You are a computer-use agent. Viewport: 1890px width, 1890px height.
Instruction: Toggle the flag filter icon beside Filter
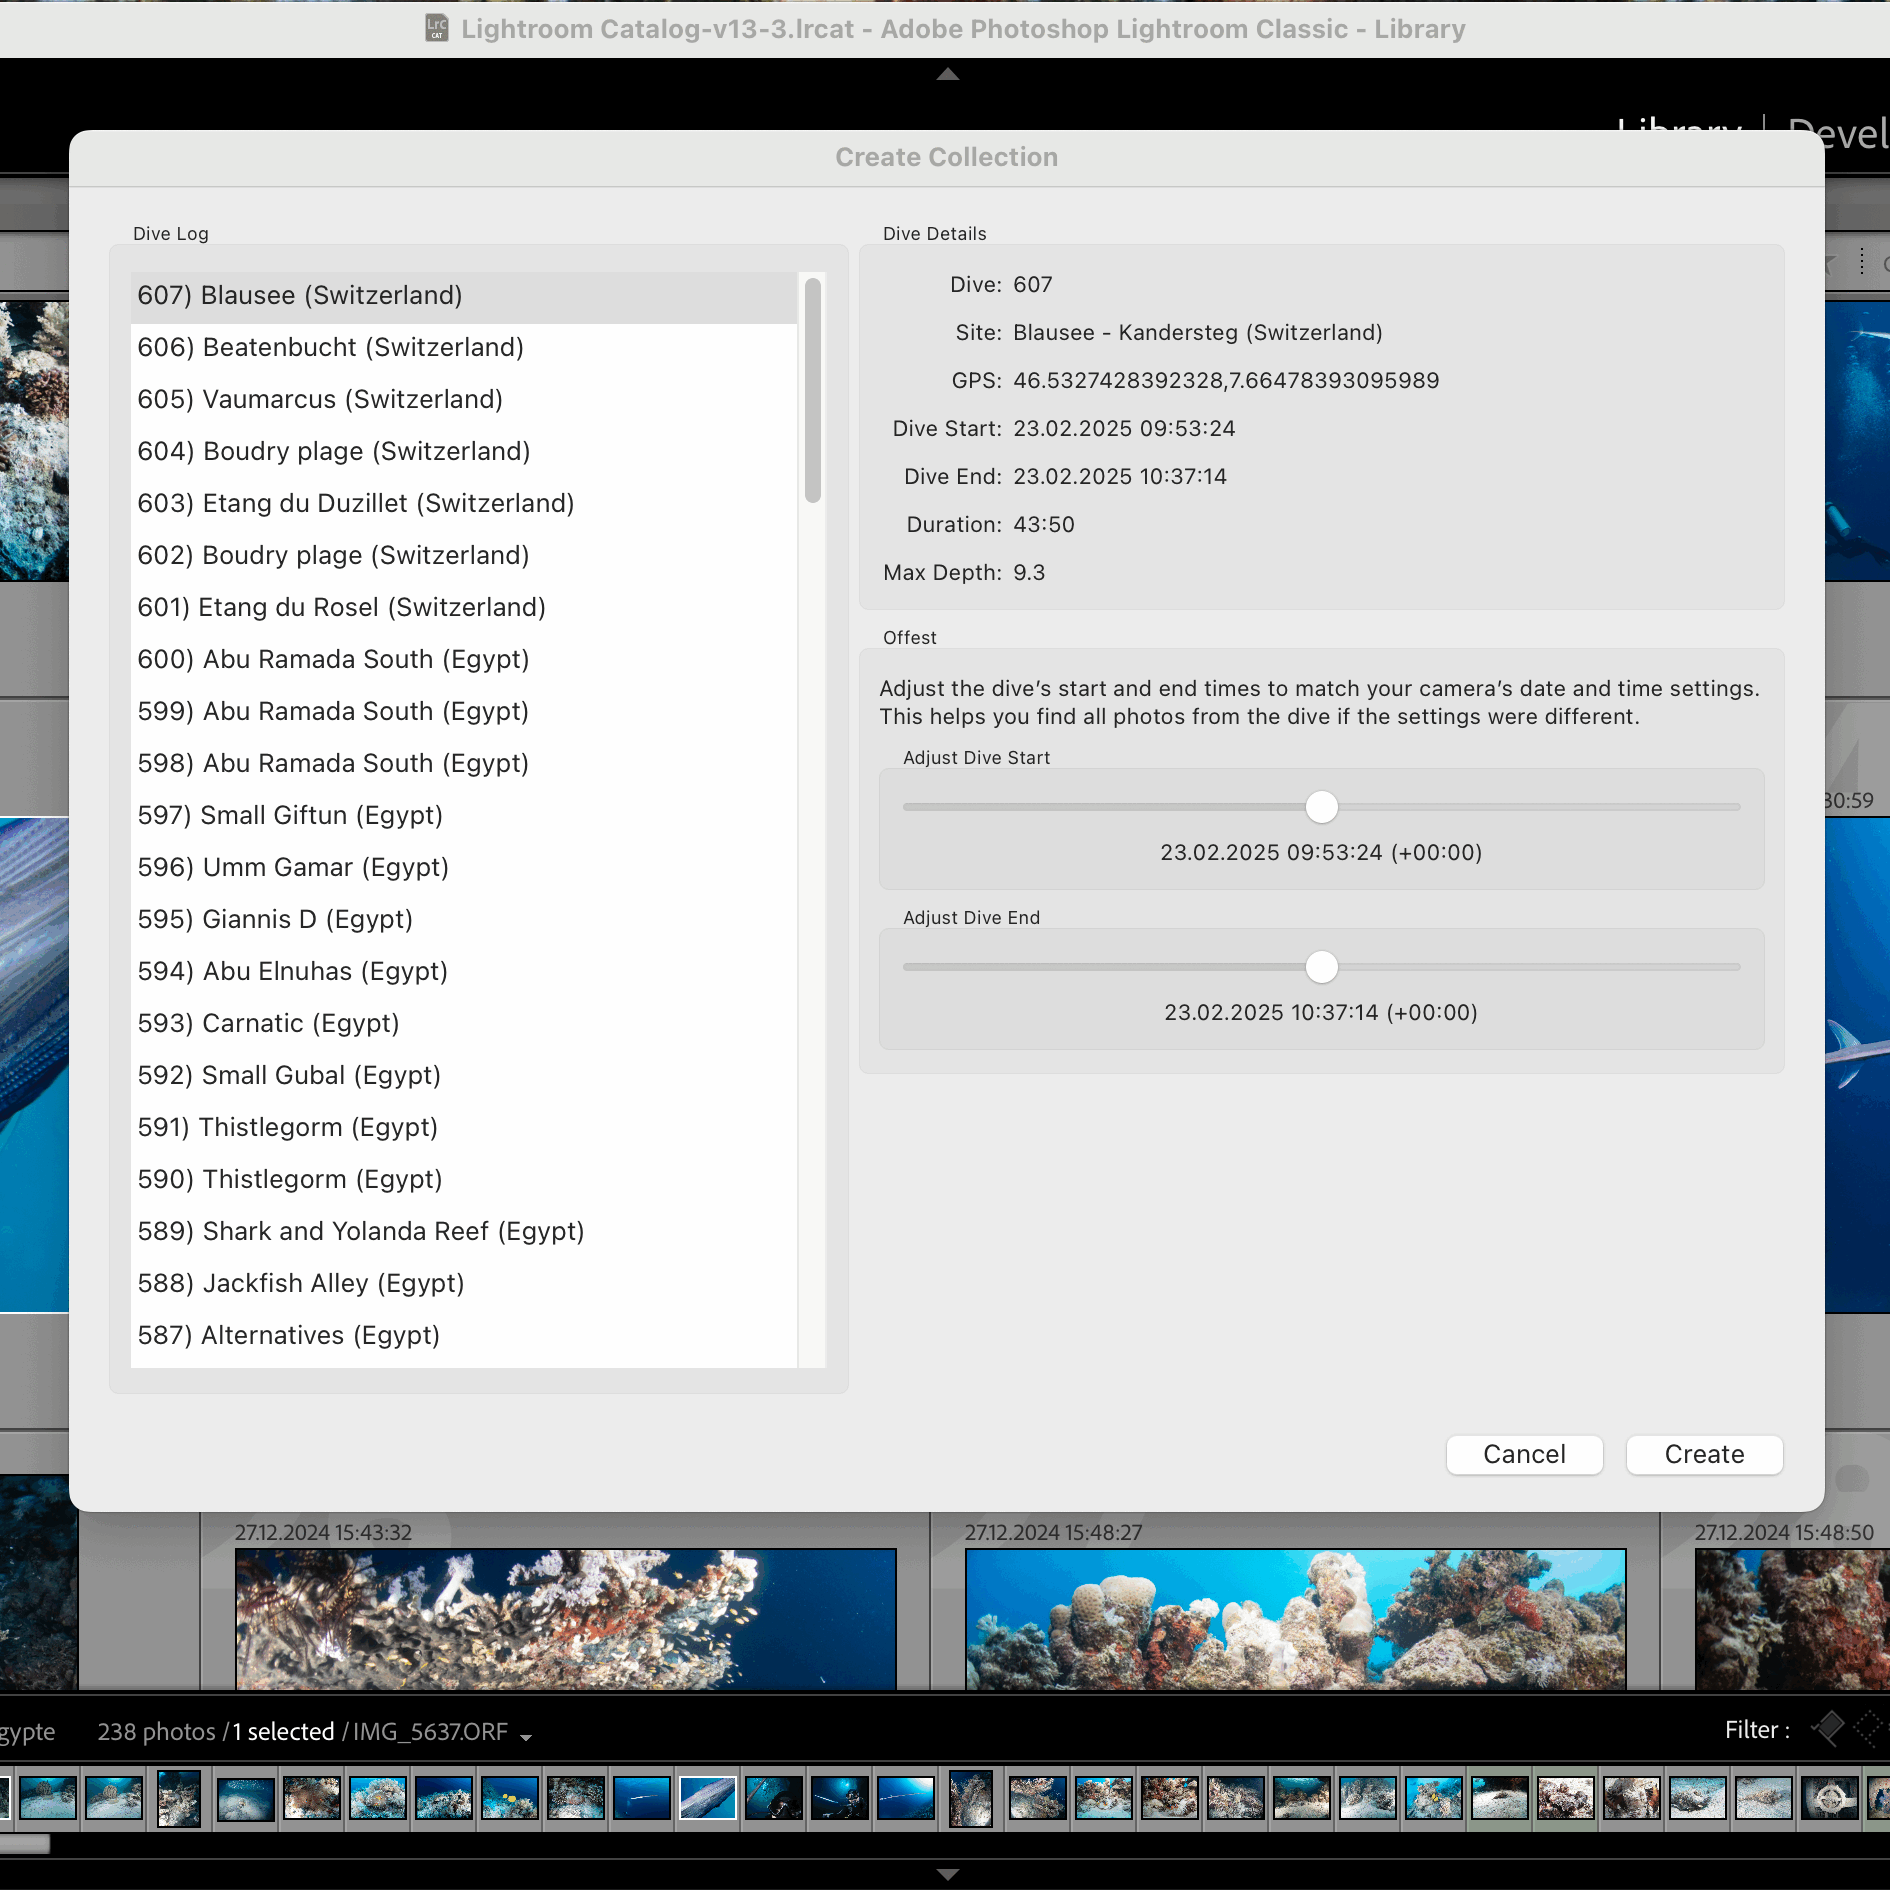coord(1828,1729)
